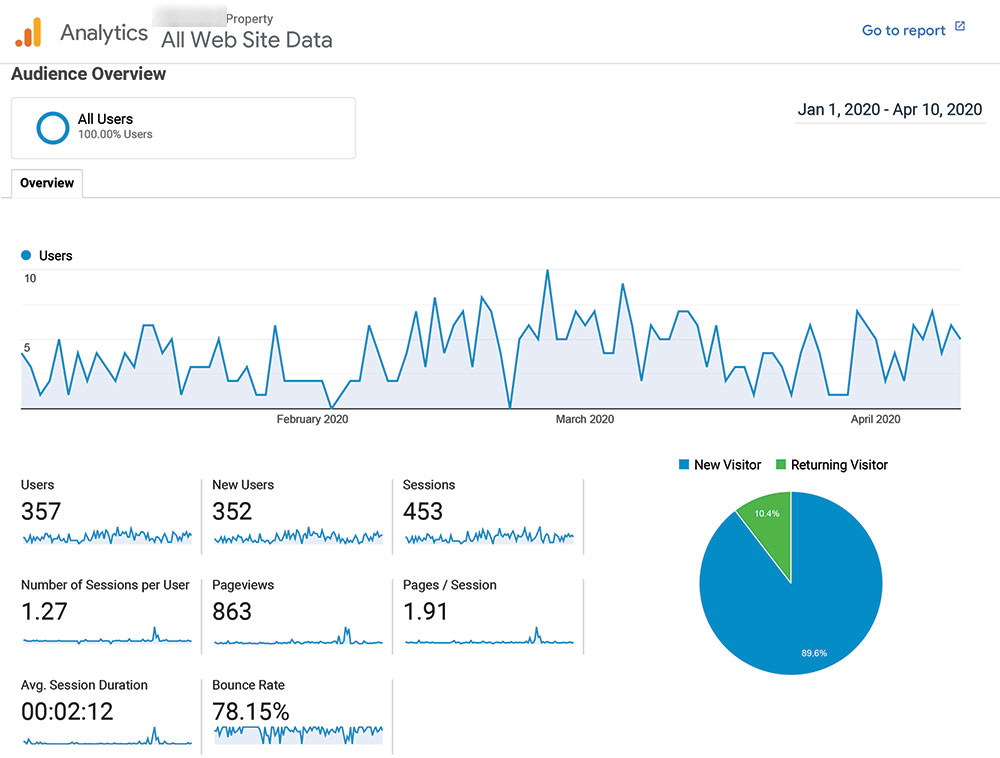Click the March 2020 axis label
Screen dimensions: 1000x758
(x=584, y=419)
